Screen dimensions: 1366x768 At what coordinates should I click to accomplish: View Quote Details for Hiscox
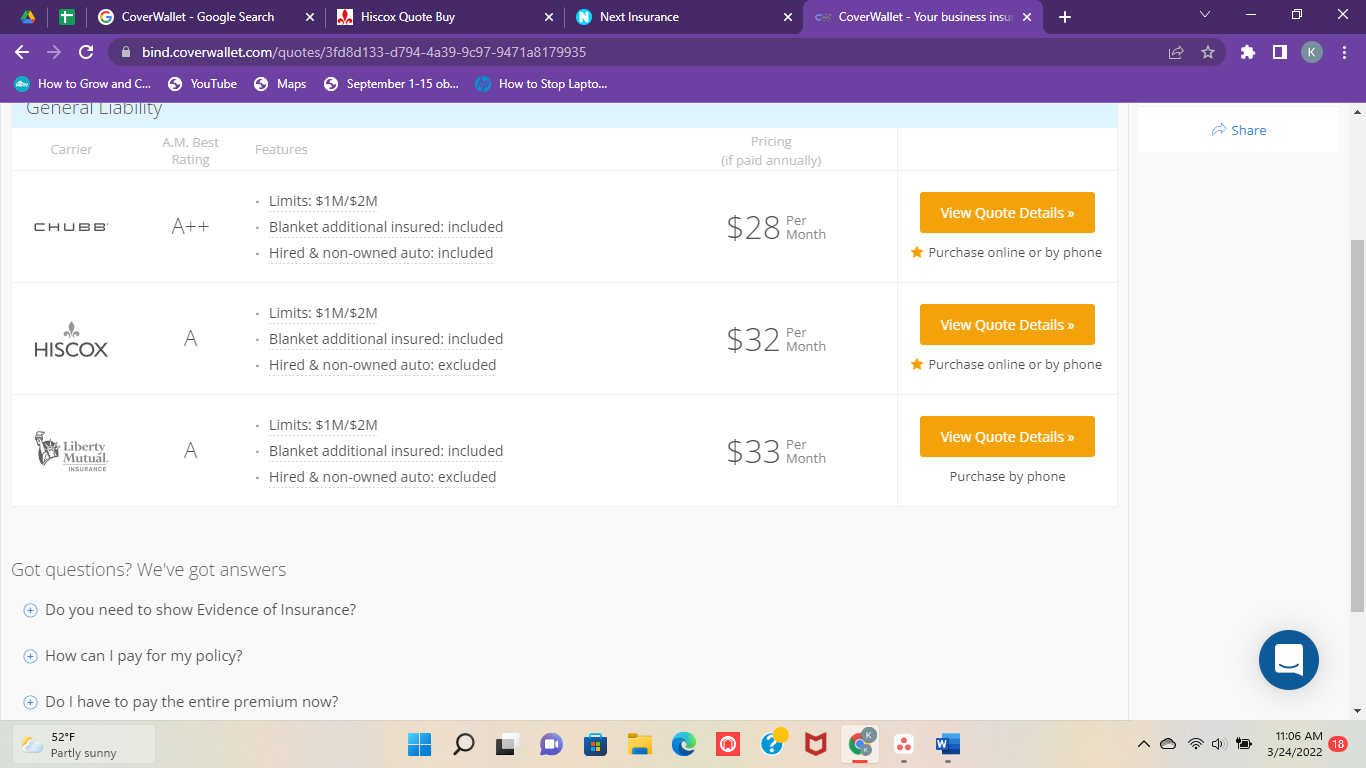(x=1007, y=325)
